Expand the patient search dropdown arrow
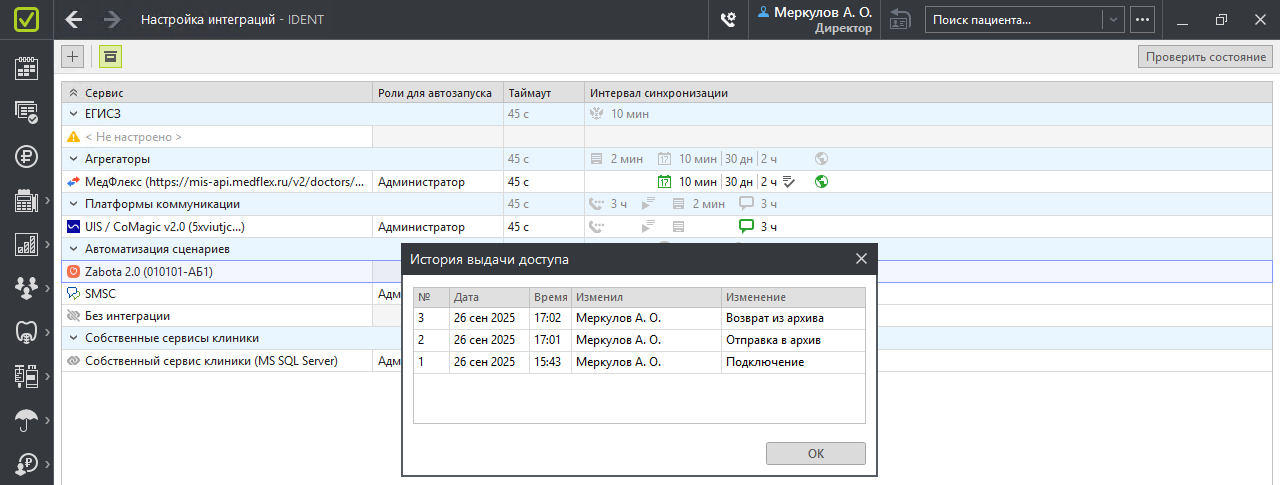Screen dimensions: 1280x485 [1114, 20]
